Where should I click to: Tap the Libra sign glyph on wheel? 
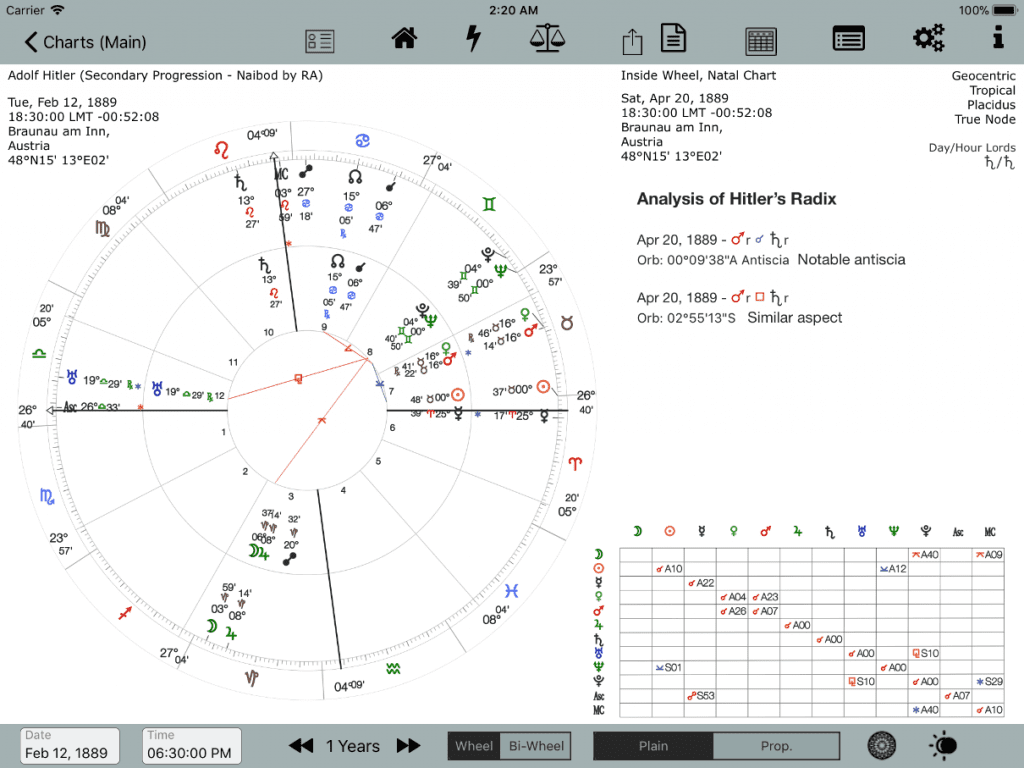[x=39, y=354]
